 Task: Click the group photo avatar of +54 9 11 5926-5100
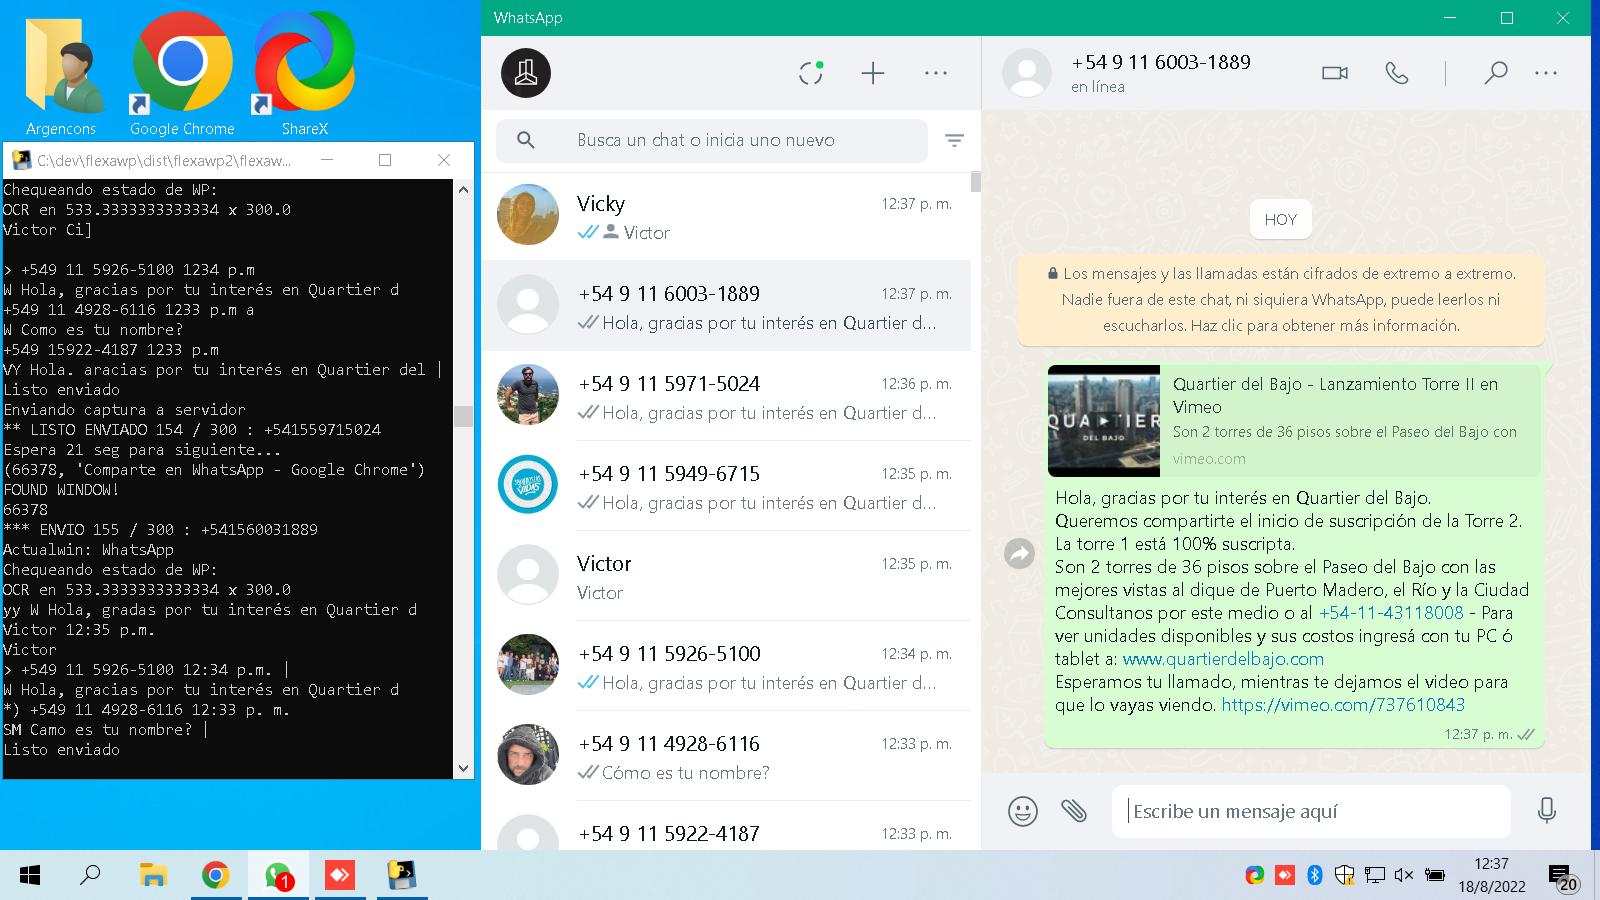tap(528, 665)
